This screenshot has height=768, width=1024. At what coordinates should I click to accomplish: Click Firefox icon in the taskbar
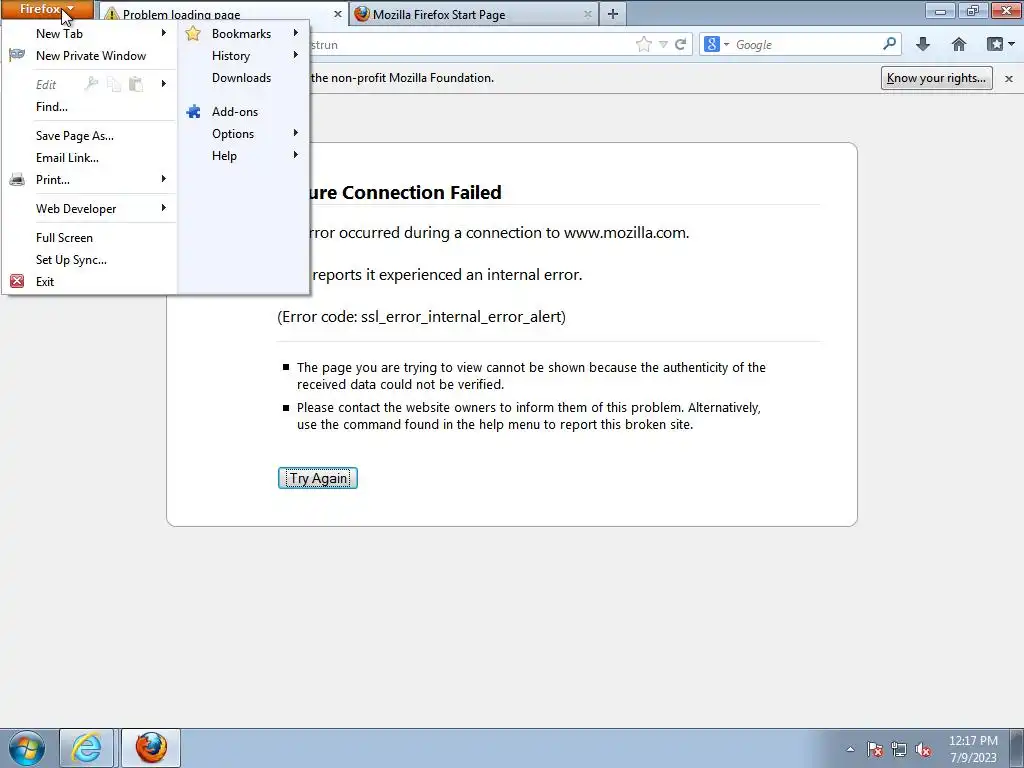click(x=151, y=748)
